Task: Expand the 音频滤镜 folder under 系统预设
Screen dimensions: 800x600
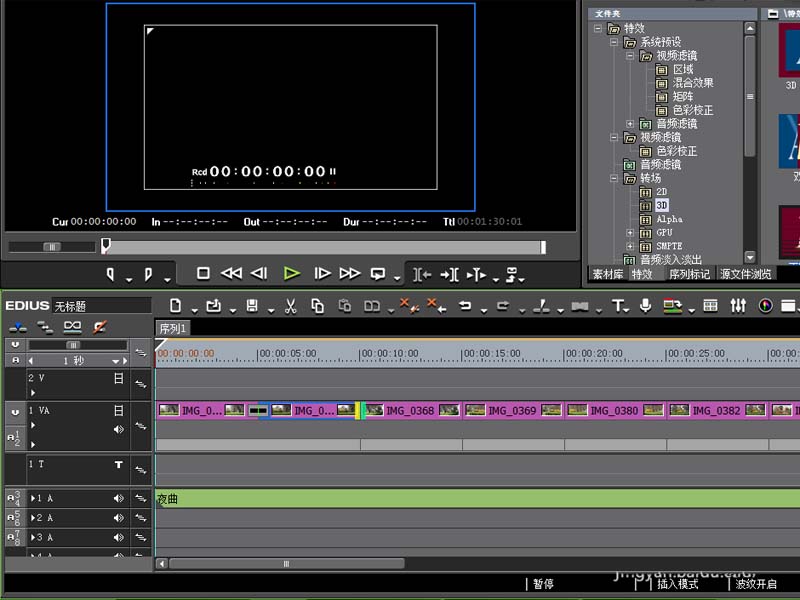Action: (630, 124)
